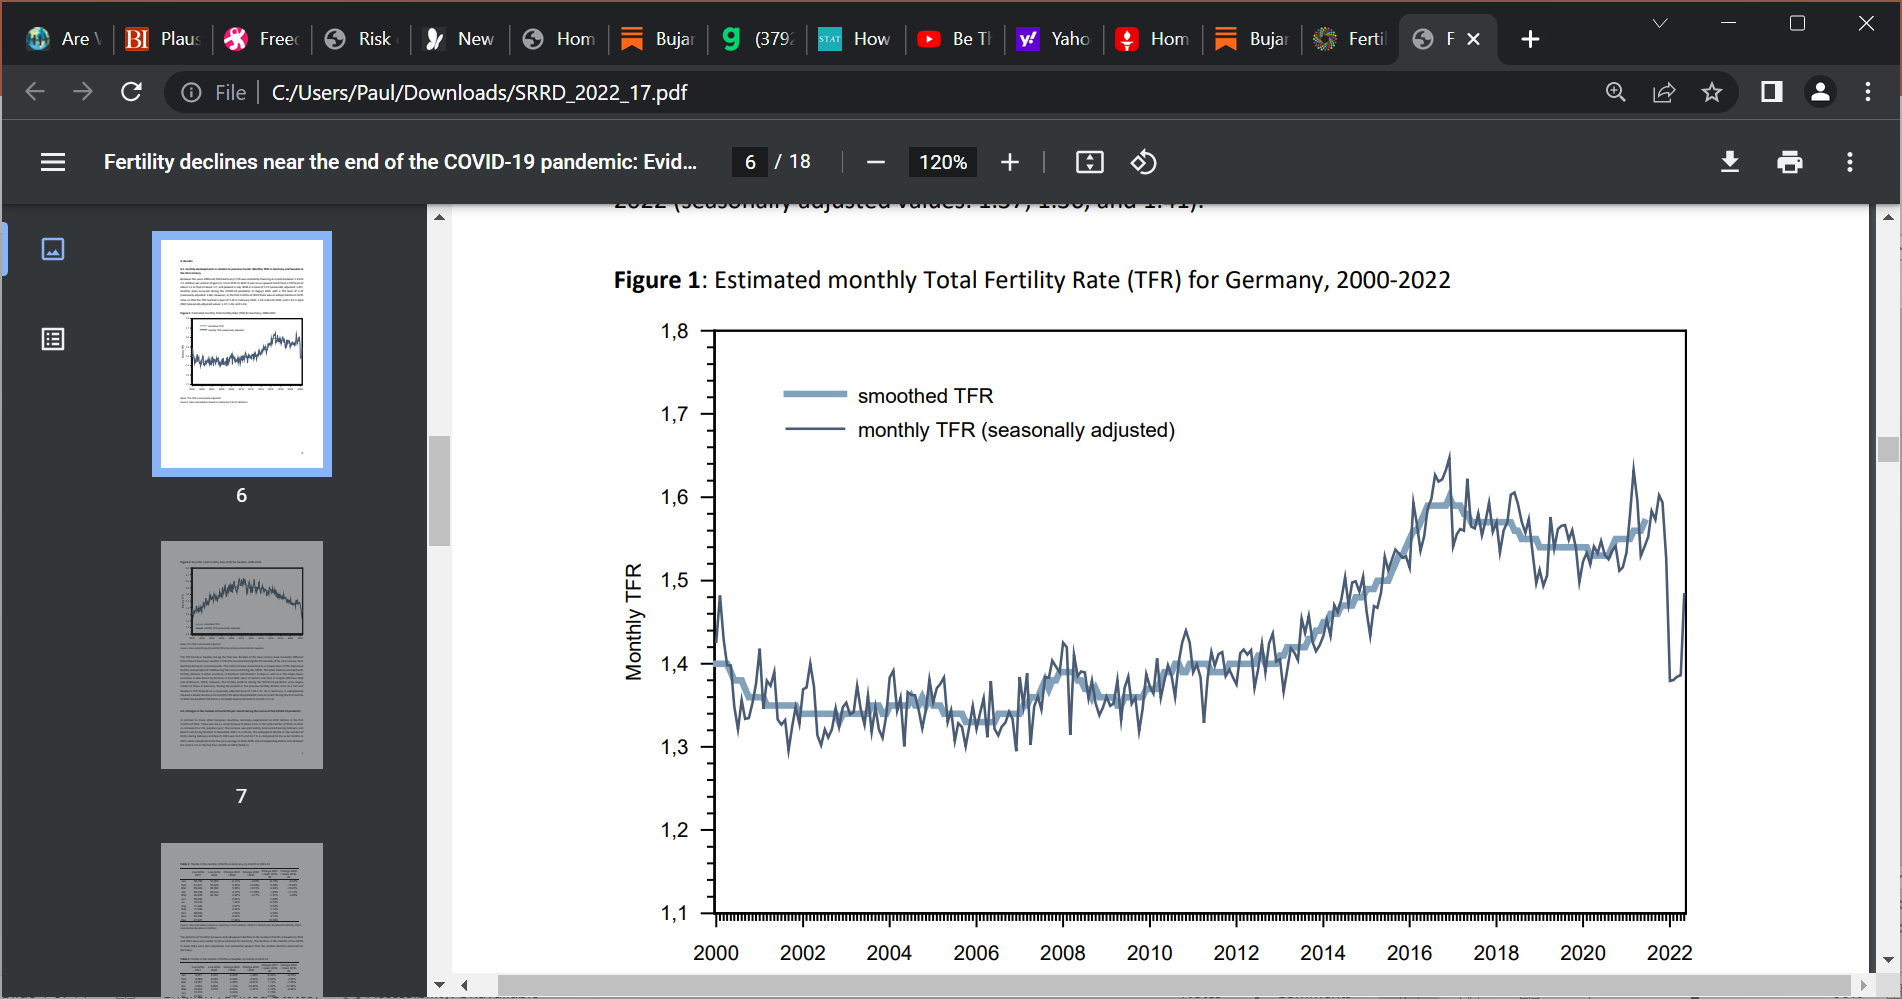The height and width of the screenshot is (999, 1902).
Task: Switch to the 'New' tab
Action: 459,39
